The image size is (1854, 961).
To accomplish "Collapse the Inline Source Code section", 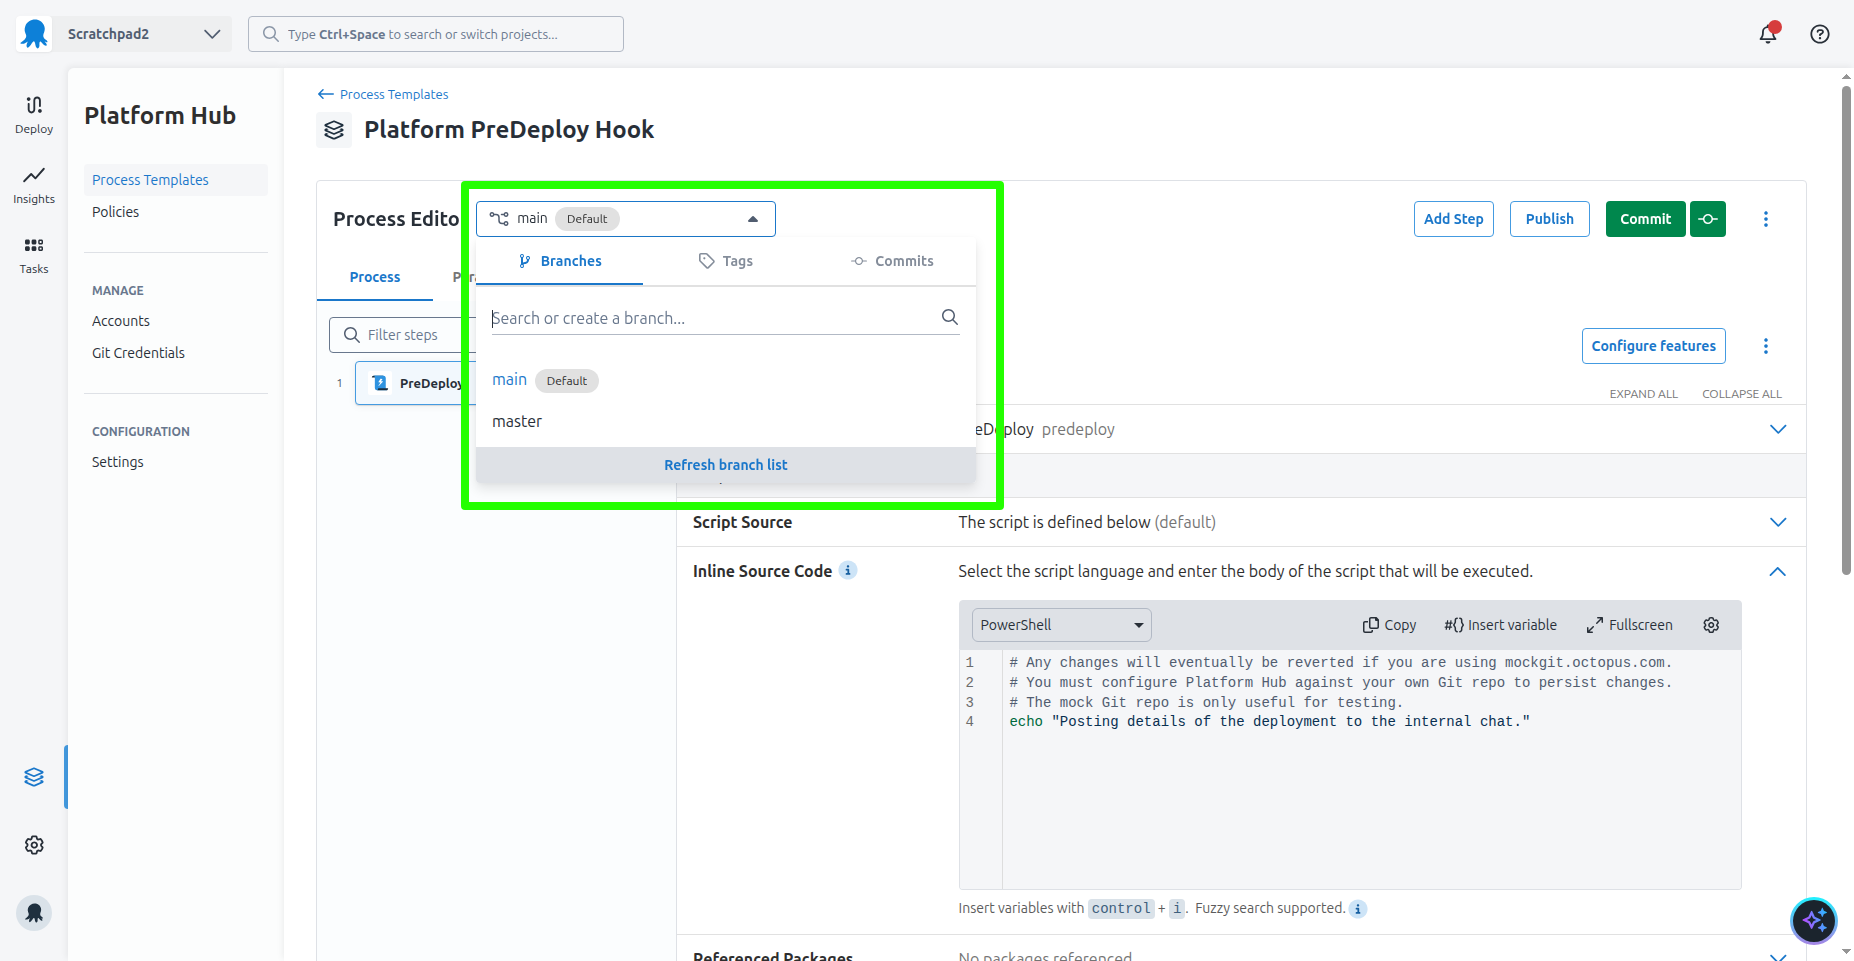I will pyautogui.click(x=1777, y=572).
